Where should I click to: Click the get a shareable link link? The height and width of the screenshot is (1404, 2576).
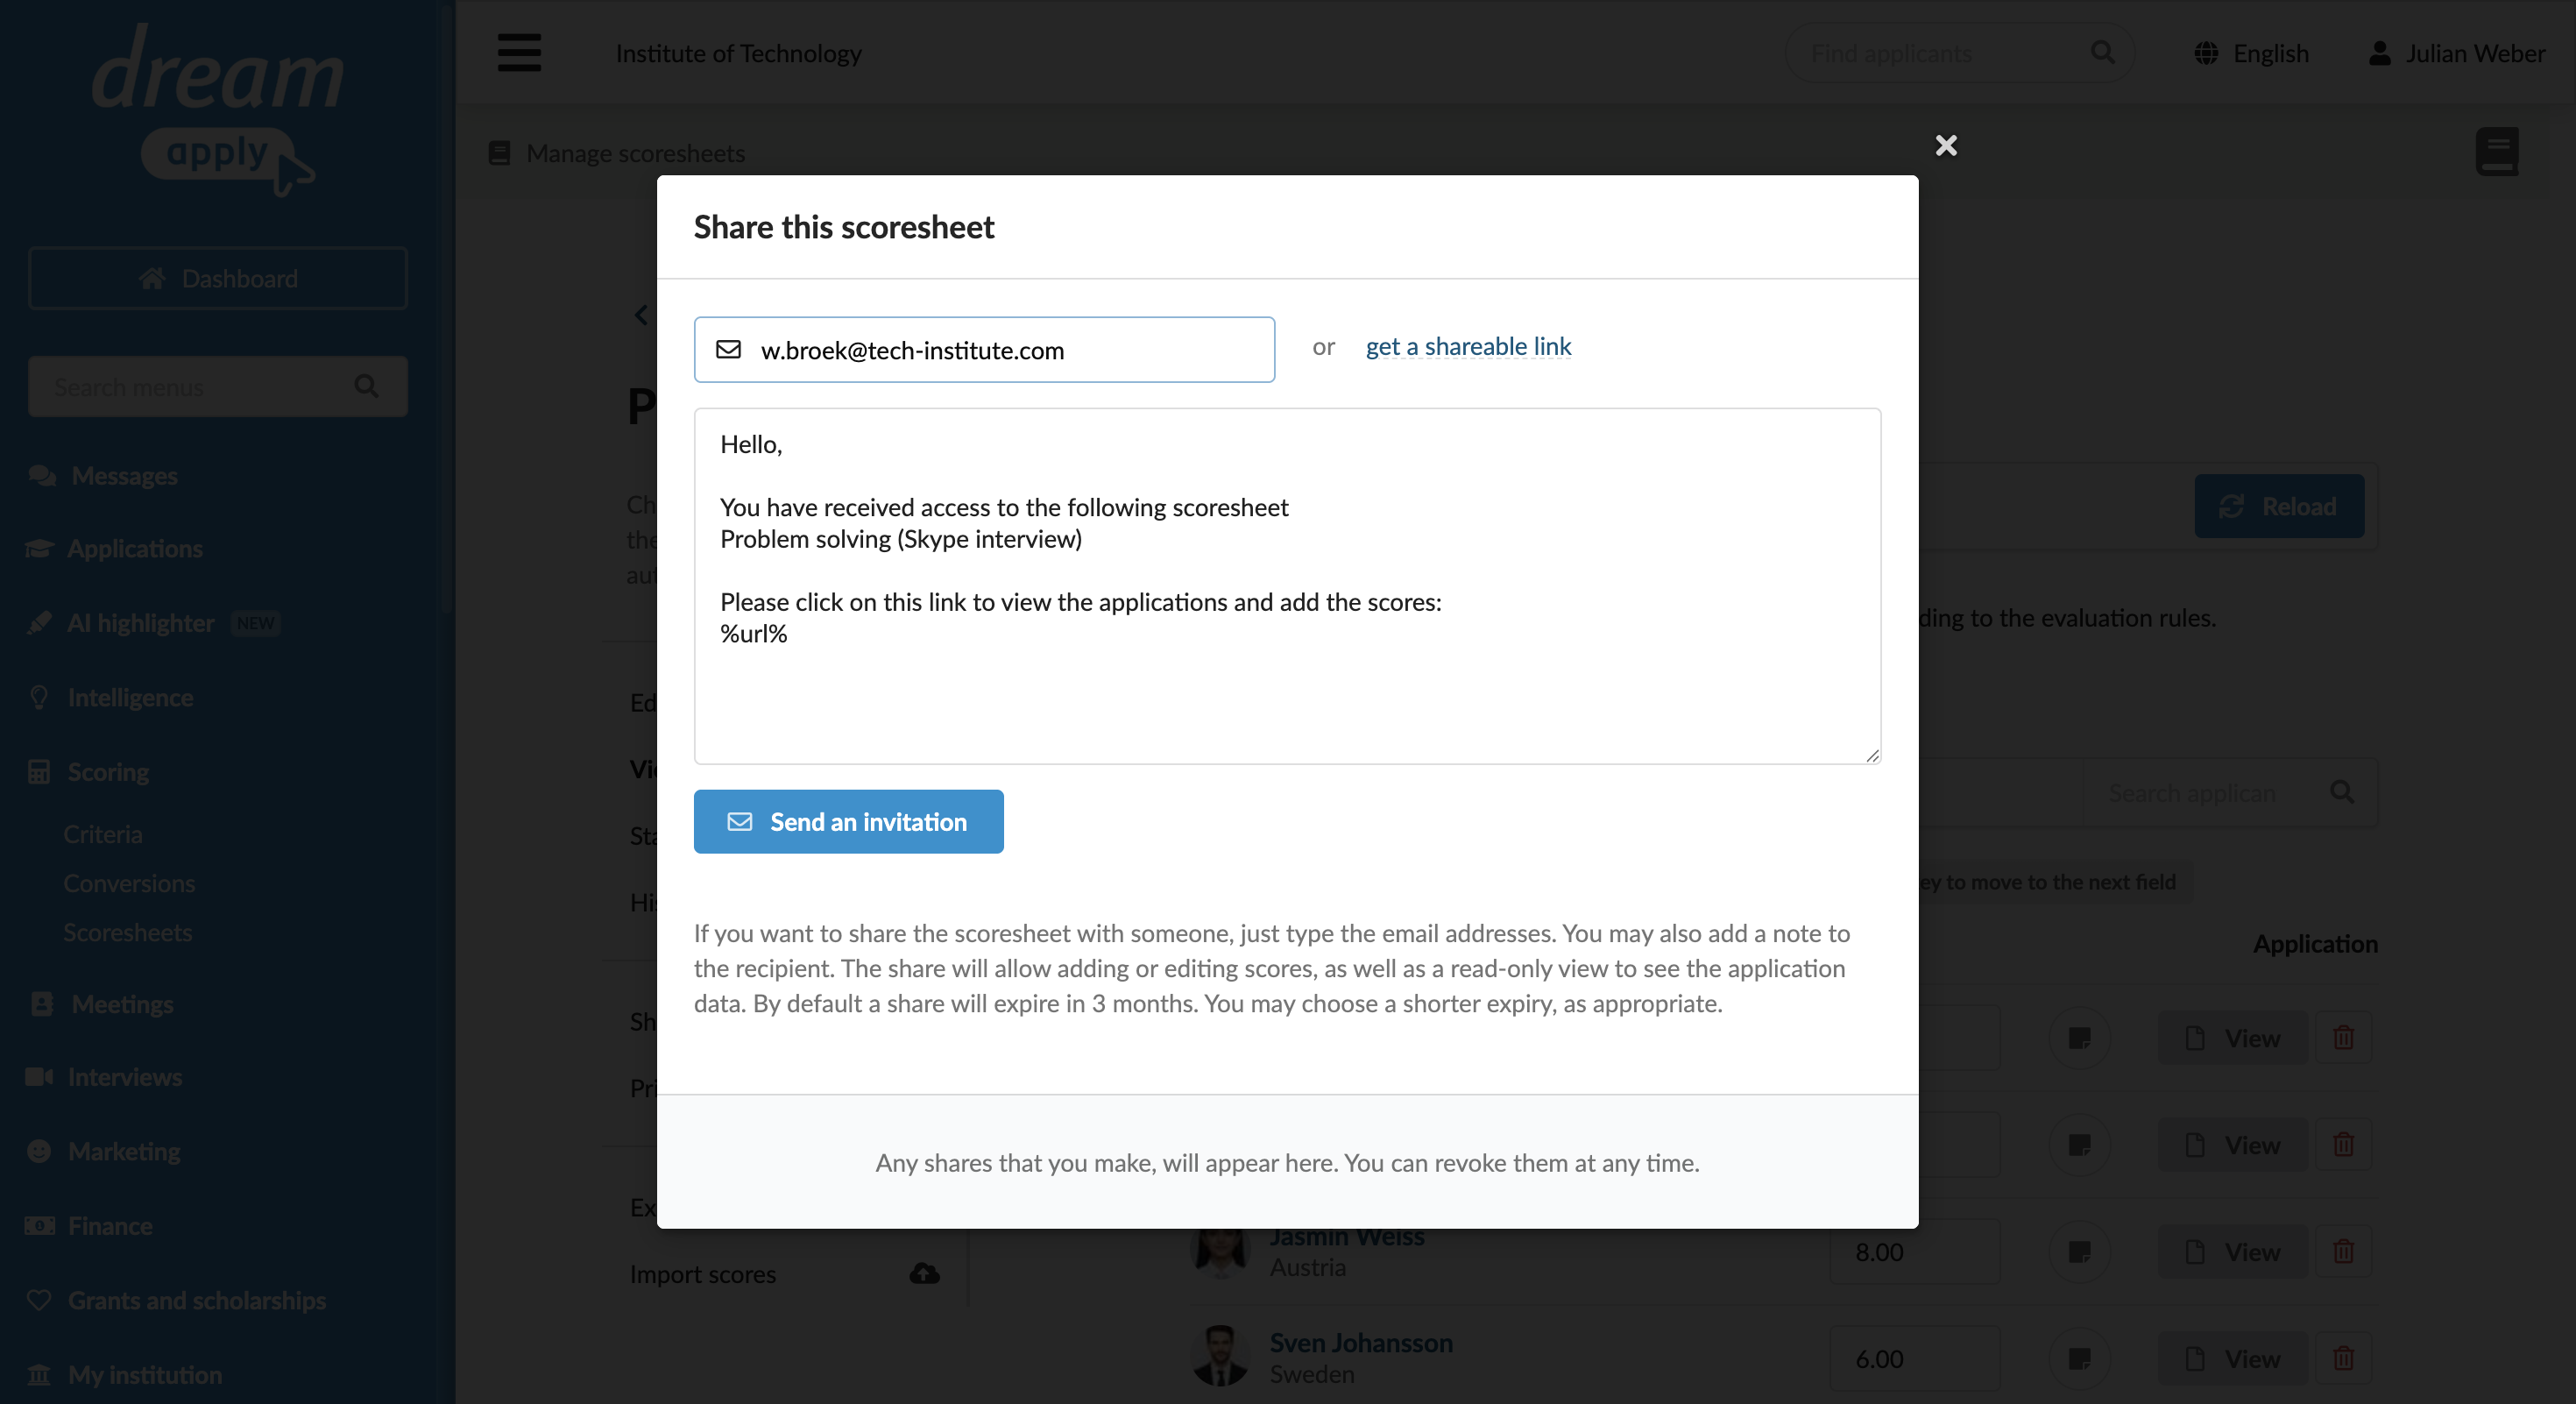coord(1468,346)
